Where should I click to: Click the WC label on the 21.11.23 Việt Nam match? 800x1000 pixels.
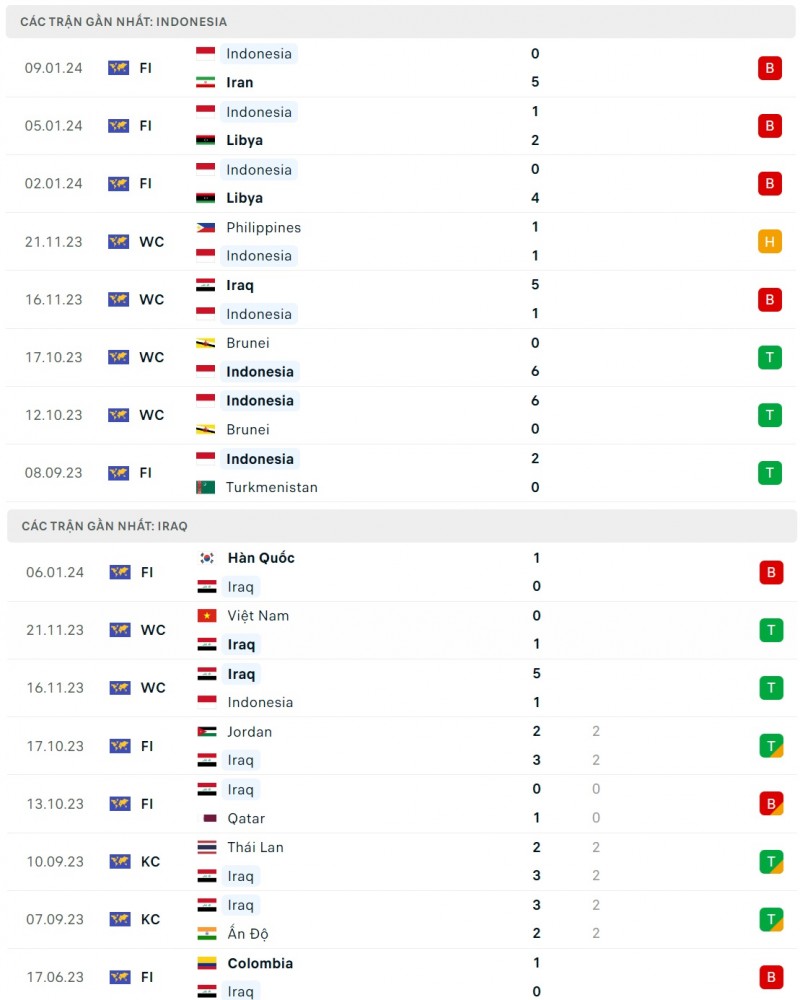tap(153, 630)
